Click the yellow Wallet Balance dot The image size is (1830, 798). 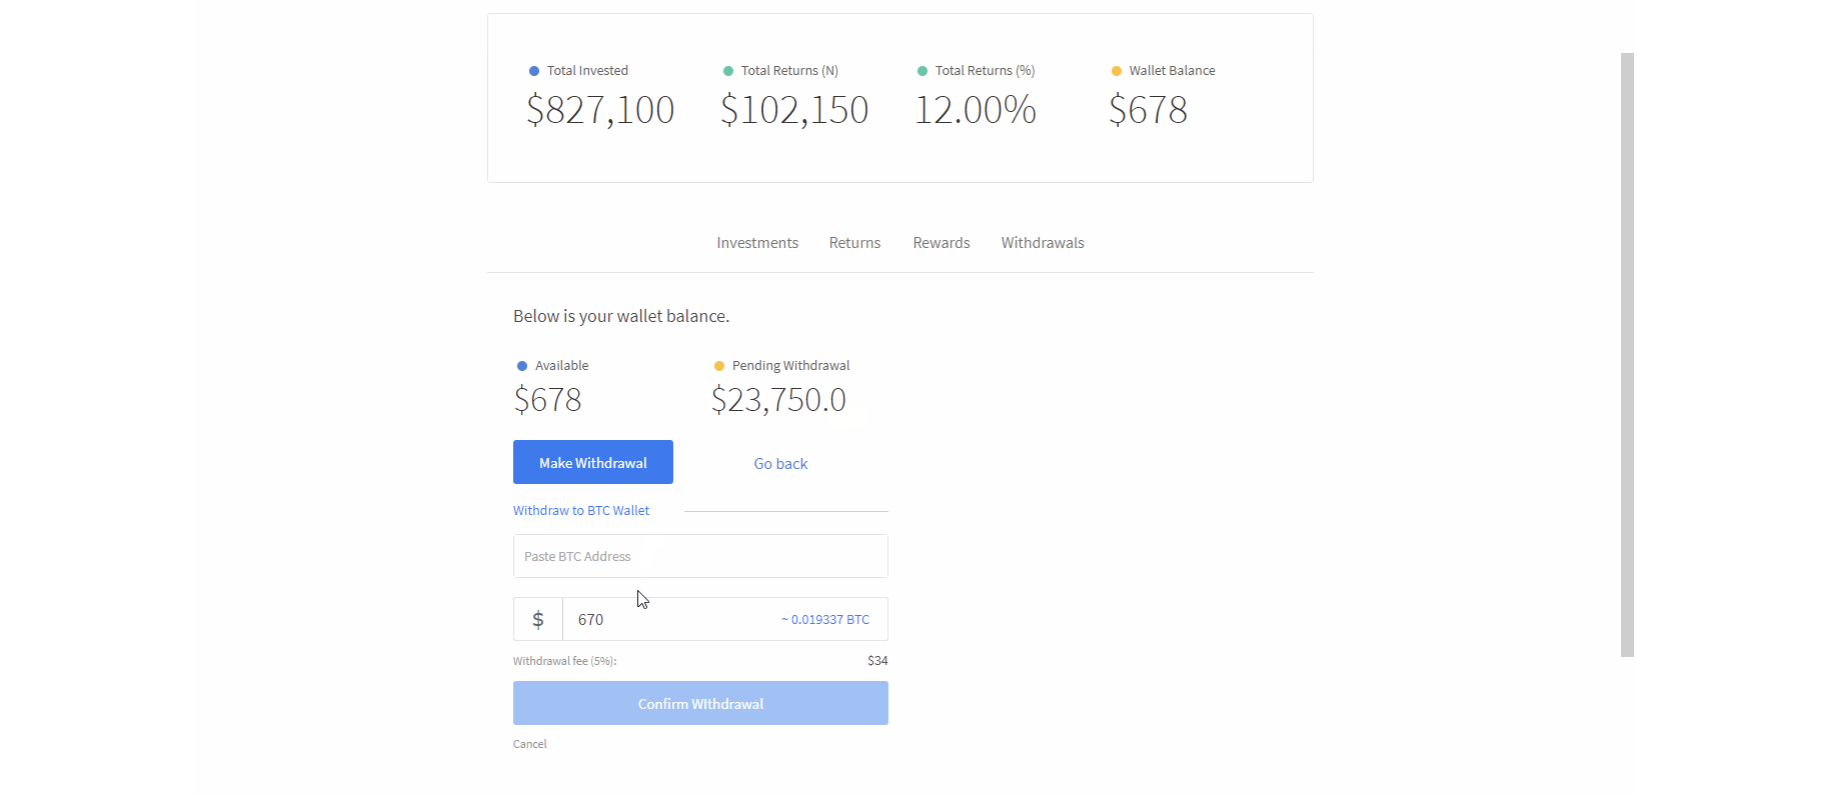pos(1116,71)
